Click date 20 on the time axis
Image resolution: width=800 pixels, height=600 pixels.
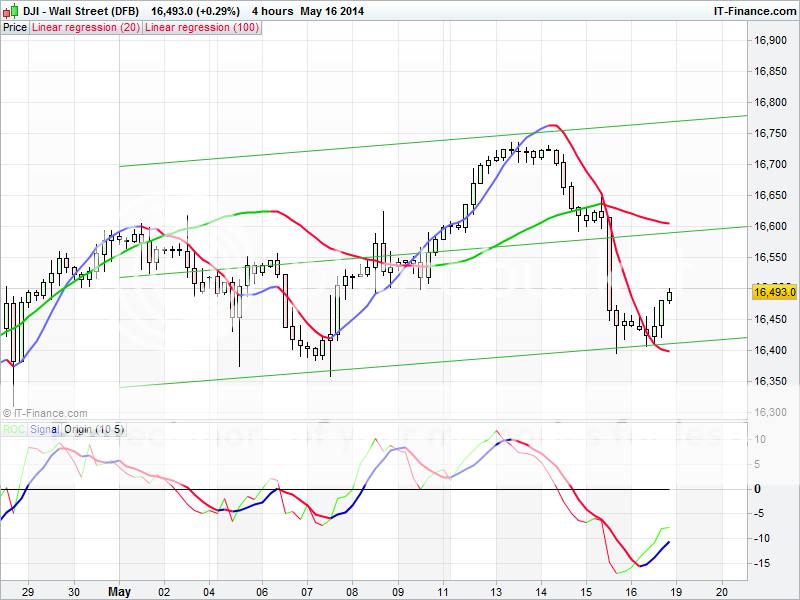tap(723, 590)
